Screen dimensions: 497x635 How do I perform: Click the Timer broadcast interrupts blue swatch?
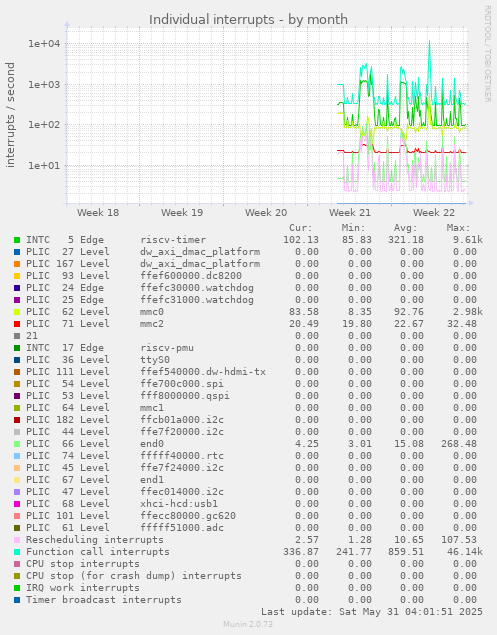(x=17, y=600)
